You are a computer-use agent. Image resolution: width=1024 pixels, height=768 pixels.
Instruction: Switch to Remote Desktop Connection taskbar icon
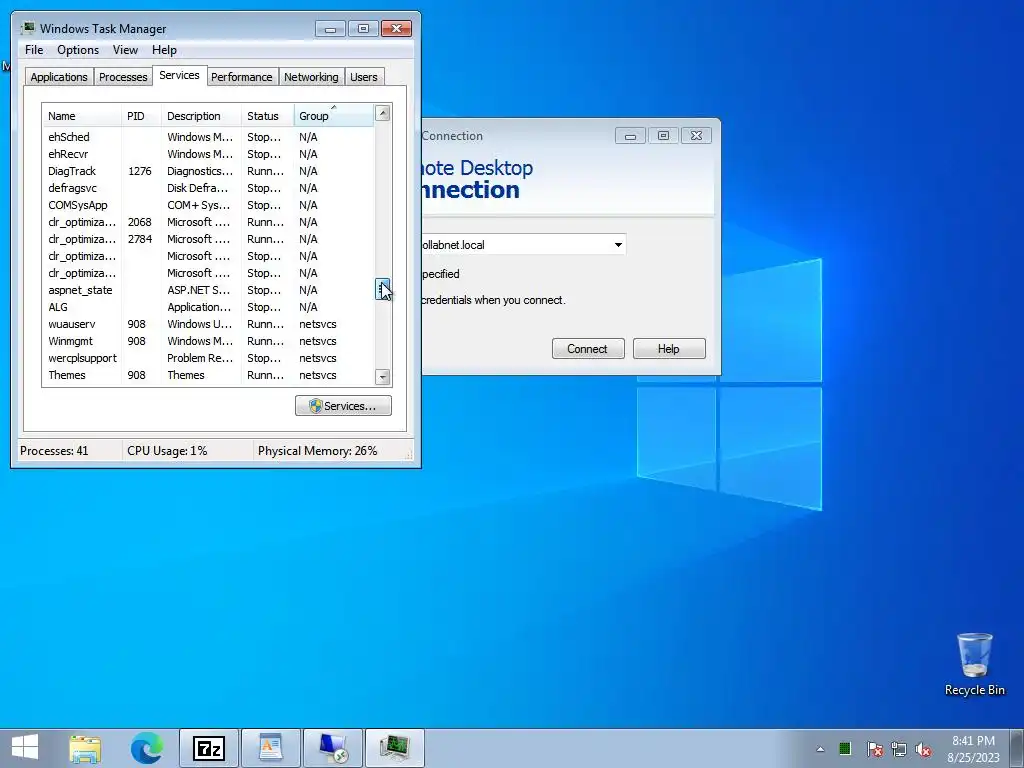click(x=332, y=748)
